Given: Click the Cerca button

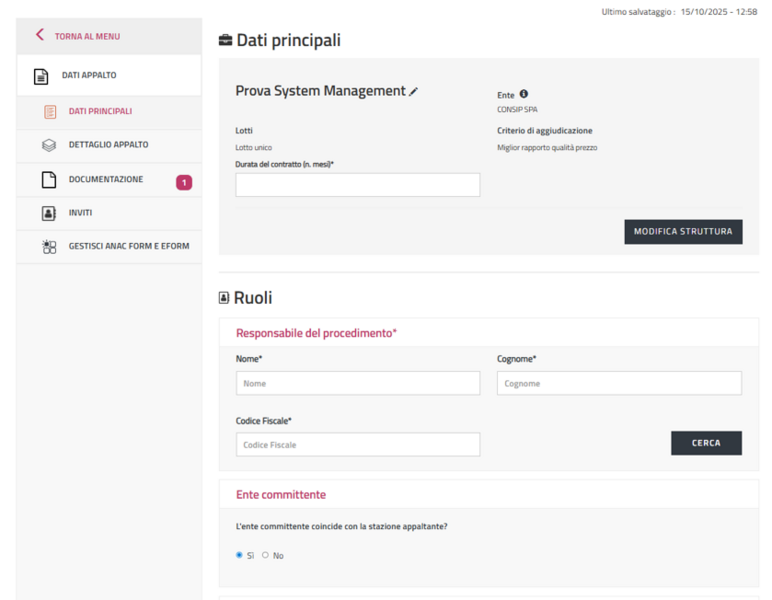Looking at the screenshot, I should pos(706,443).
